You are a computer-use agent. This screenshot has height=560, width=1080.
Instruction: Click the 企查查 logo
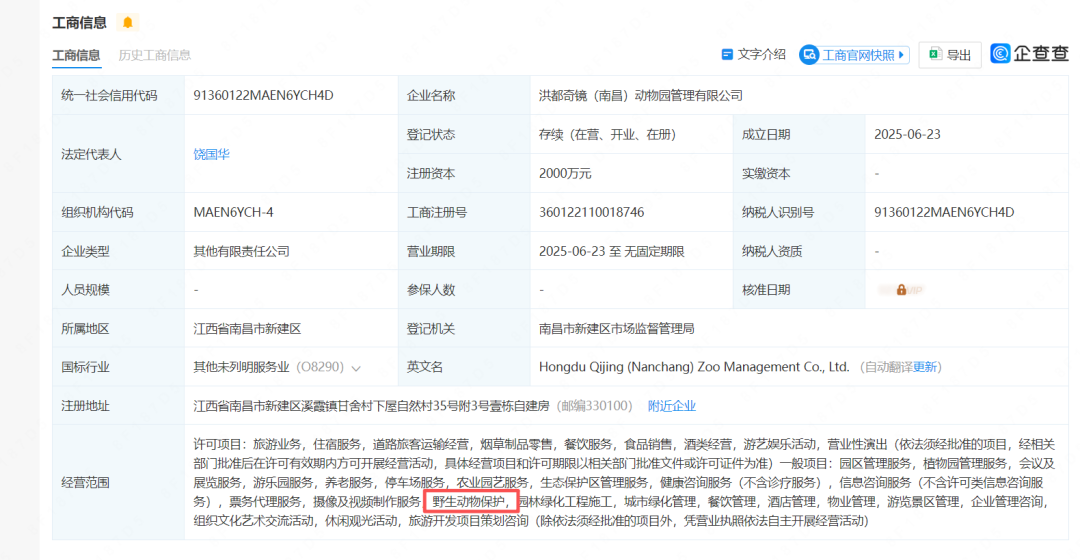pos(1029,54)
